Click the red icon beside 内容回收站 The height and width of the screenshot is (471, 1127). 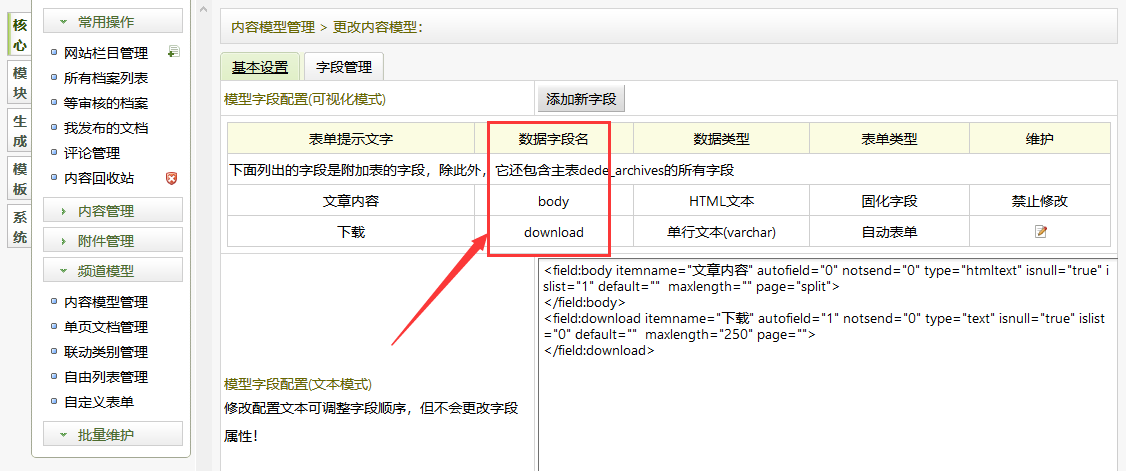pos(171,178)
